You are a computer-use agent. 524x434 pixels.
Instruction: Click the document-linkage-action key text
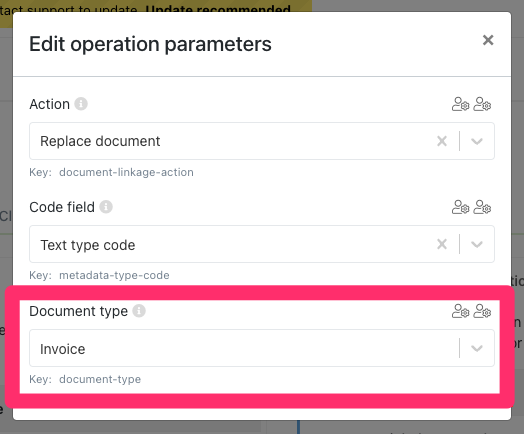pos(126,172)
